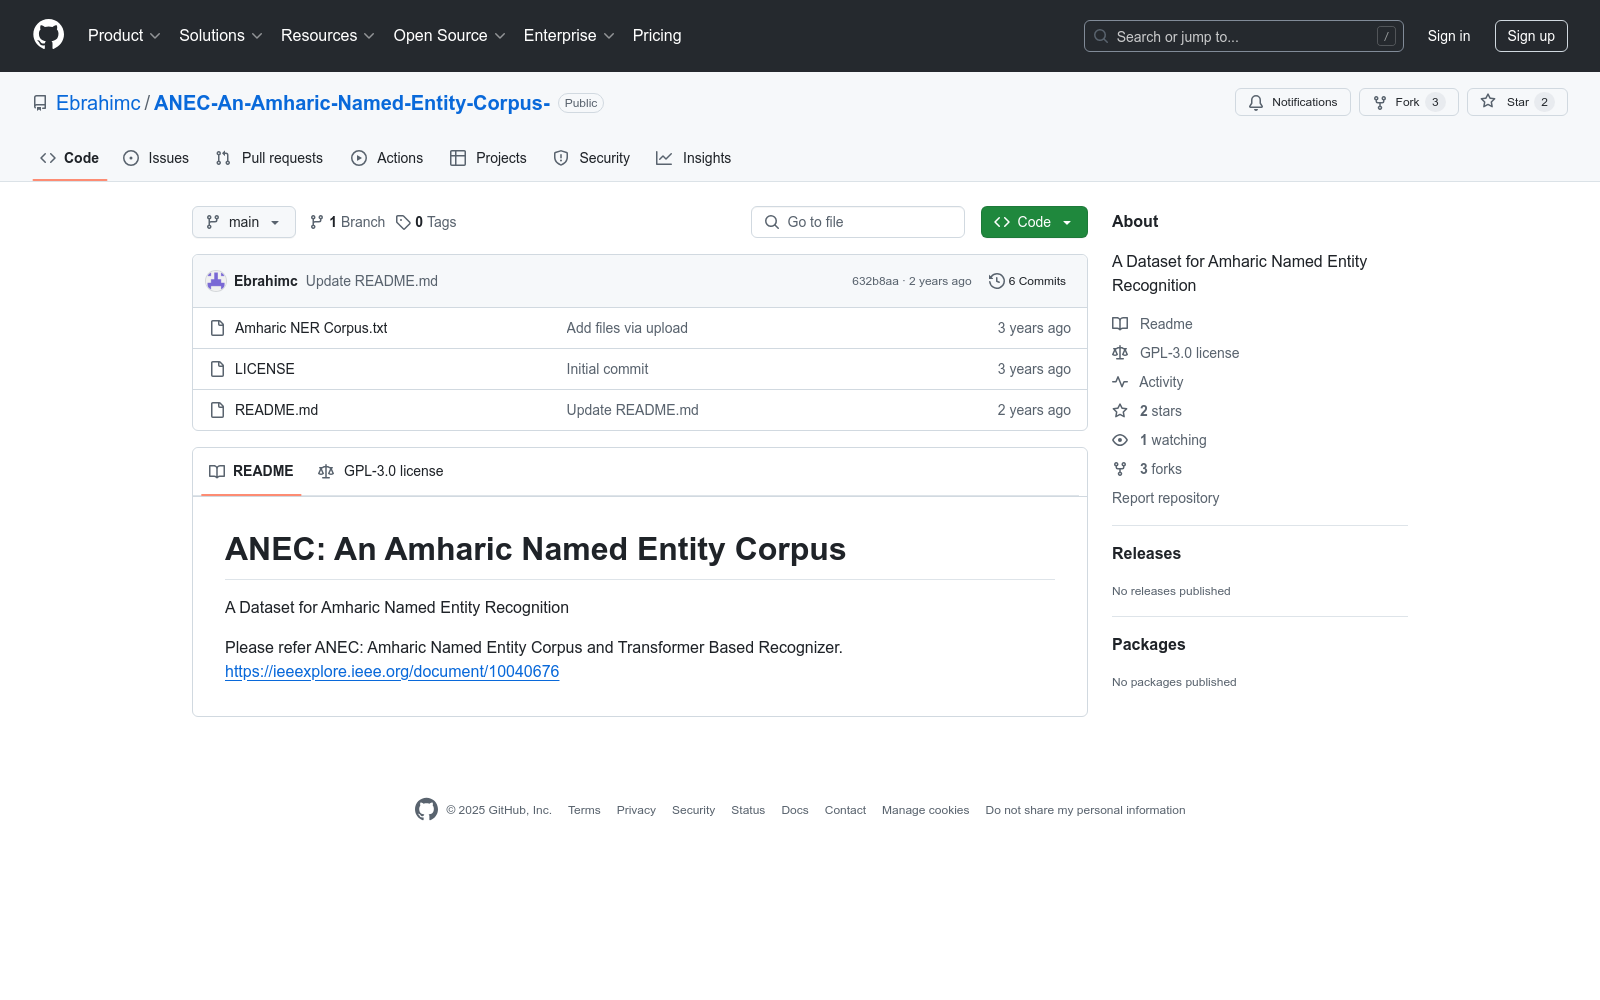The height and width of the screenshot is (1000, 1600).
Task: Click the pulse icon beside Activity
Action: pyautogui.click(x=1120, y=382)
